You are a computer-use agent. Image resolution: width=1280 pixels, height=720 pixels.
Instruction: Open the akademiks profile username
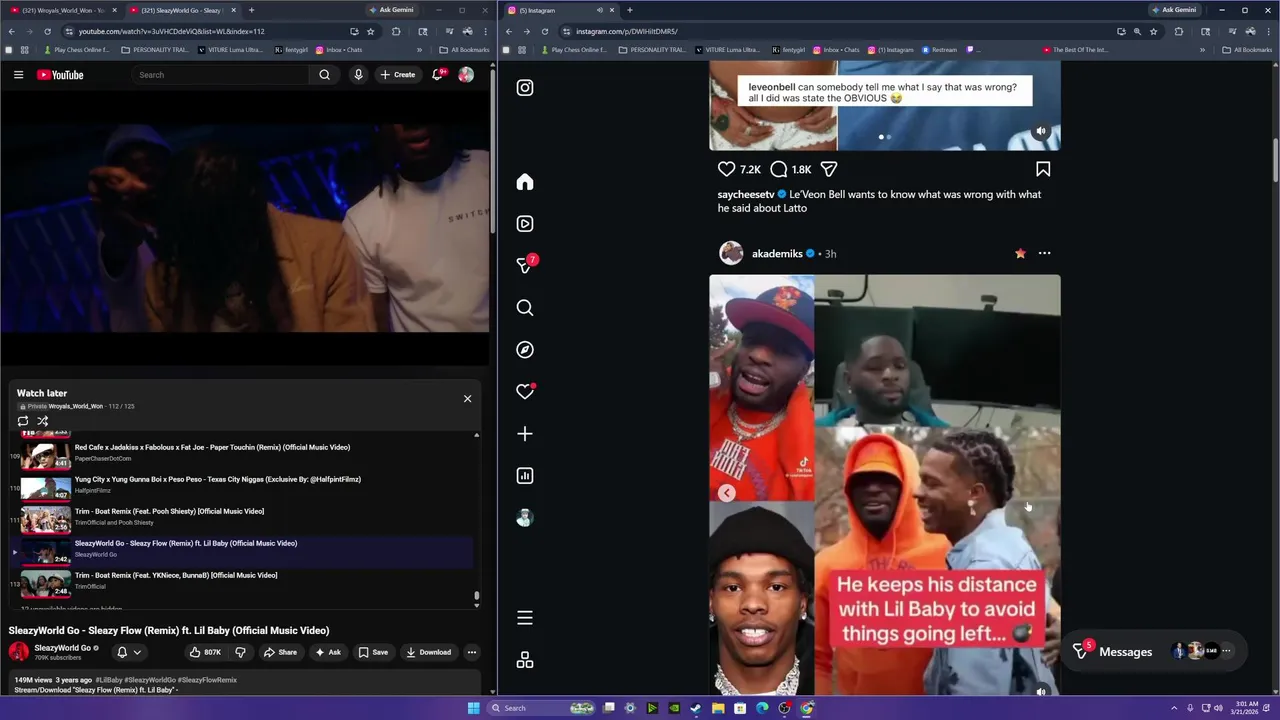[777, 254]
